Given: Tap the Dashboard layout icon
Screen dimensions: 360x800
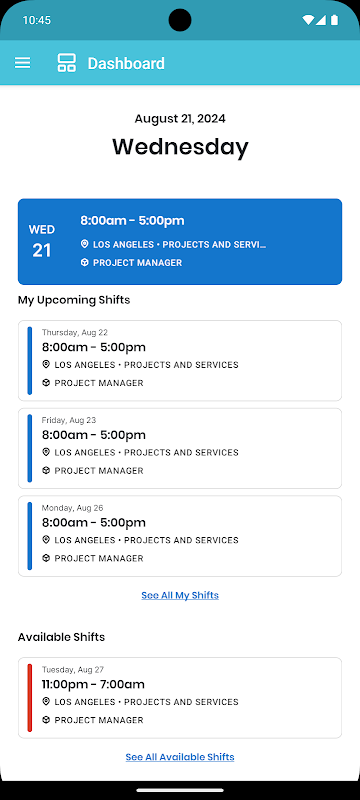Looking at the screenshot, I should pos(67,63).
